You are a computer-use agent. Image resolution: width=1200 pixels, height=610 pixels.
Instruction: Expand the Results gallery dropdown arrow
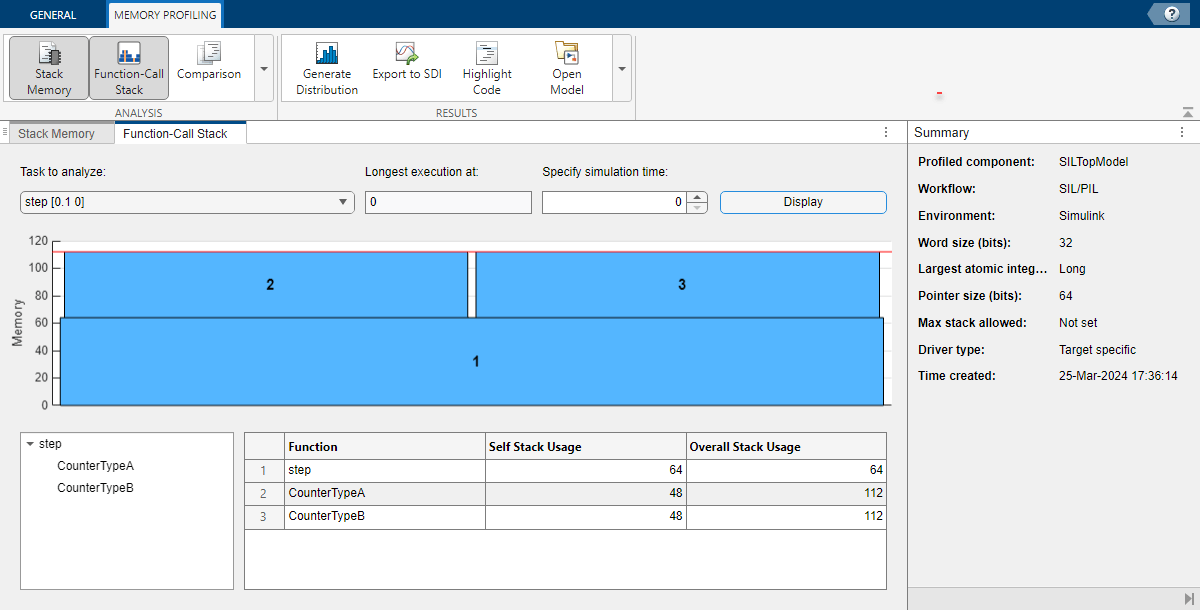[622, 69]
